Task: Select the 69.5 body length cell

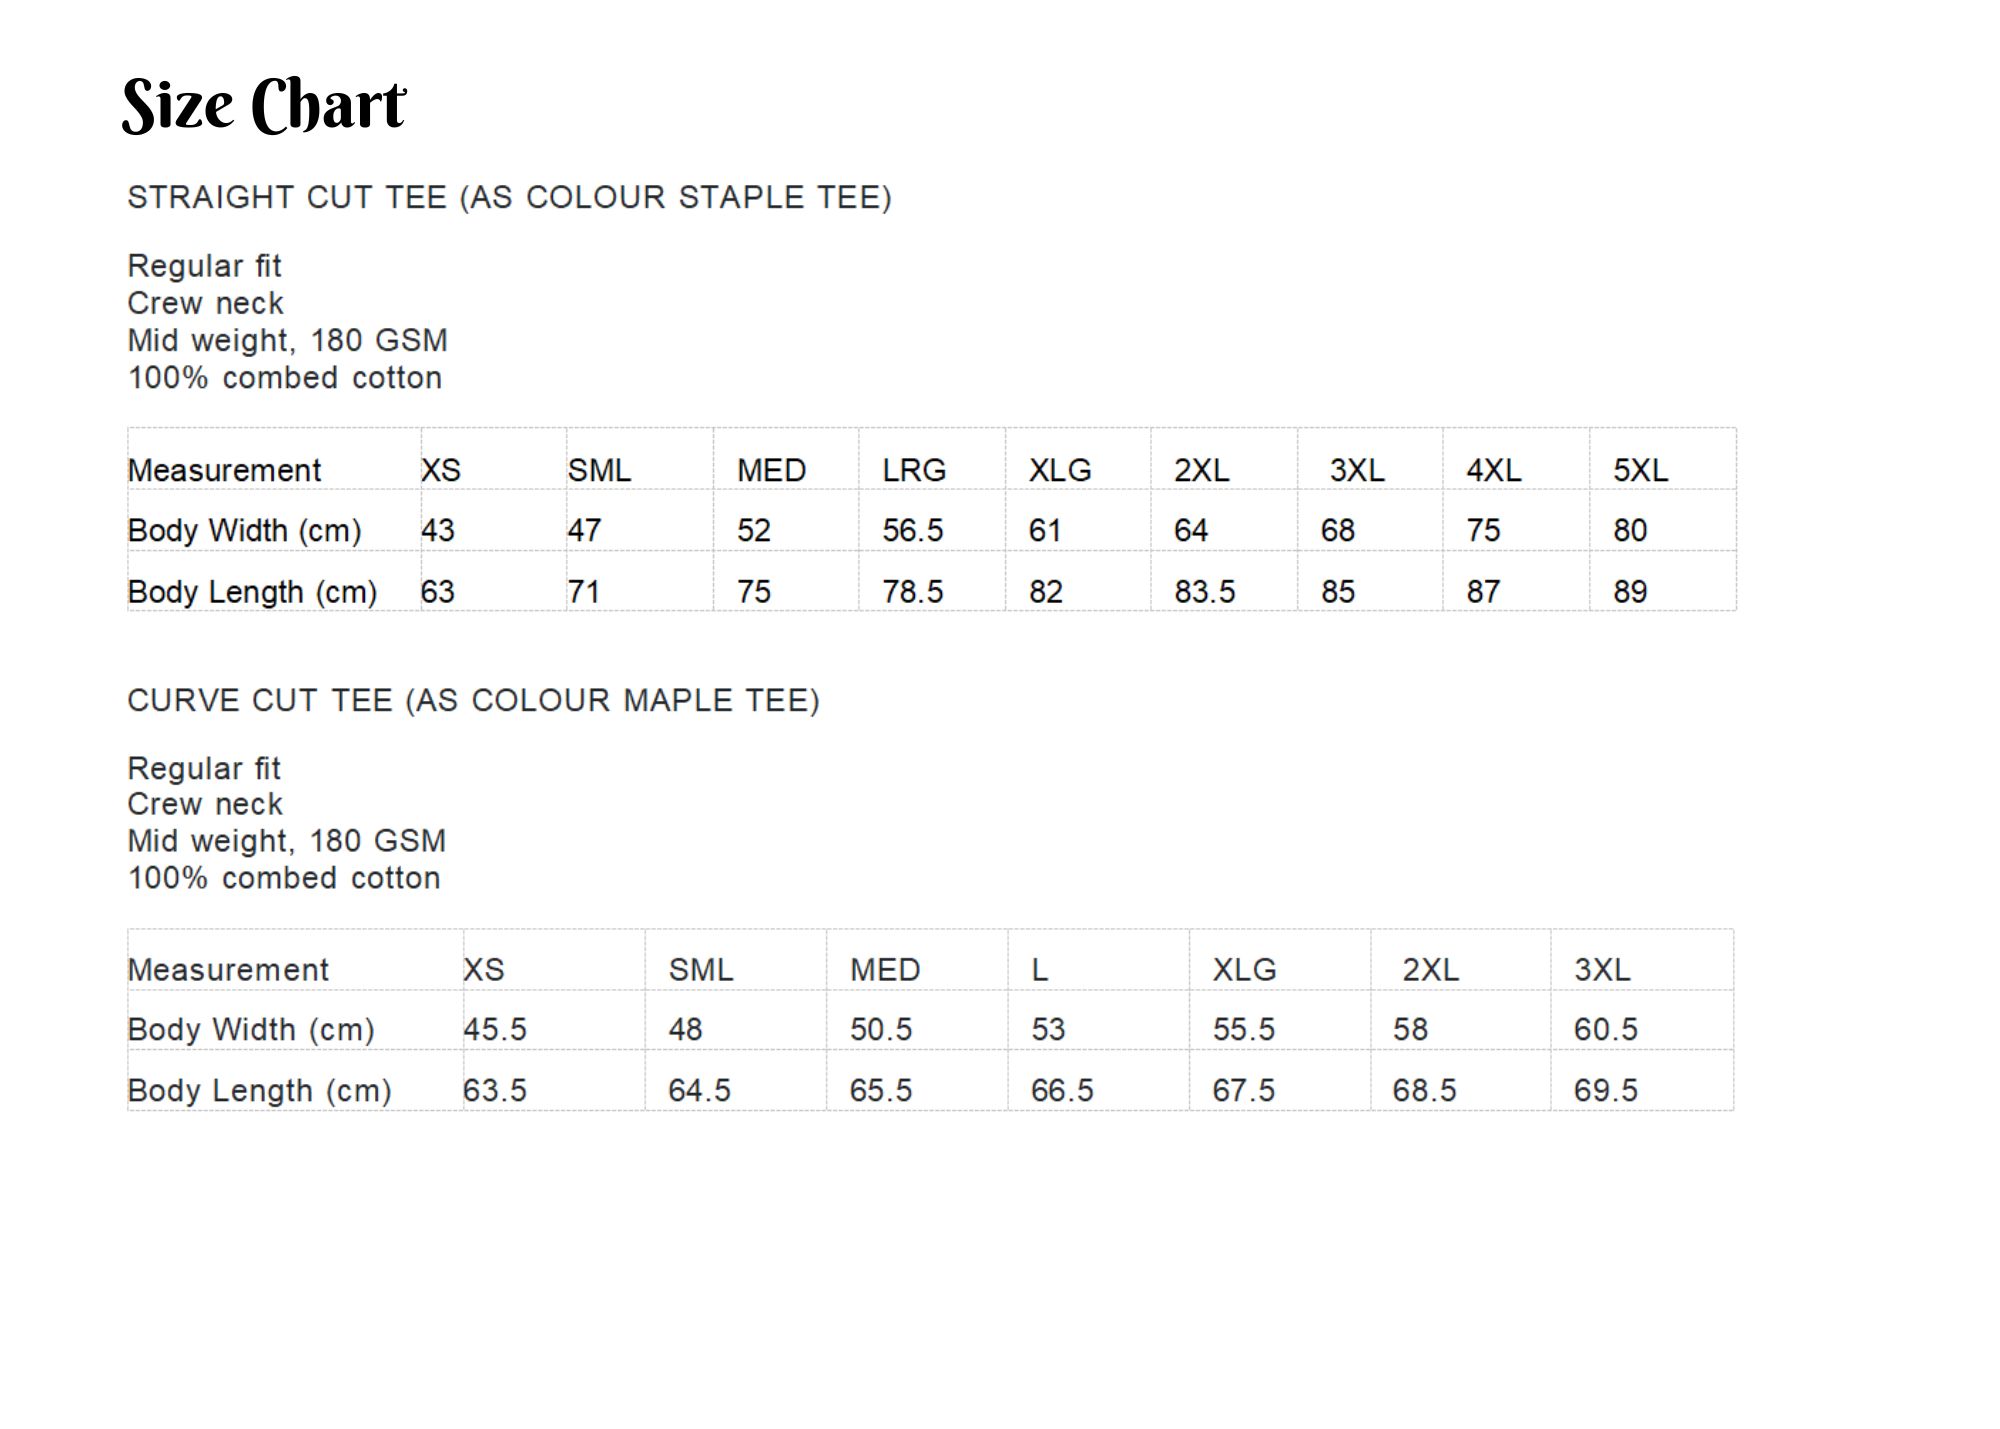Action: click(x=1605, y=1090)
